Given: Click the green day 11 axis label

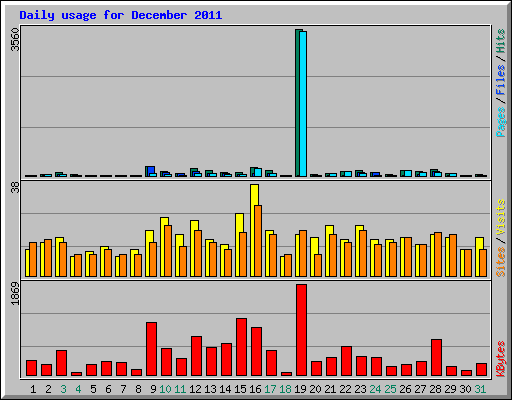Looking at the screenshot, I should point(180,389).
